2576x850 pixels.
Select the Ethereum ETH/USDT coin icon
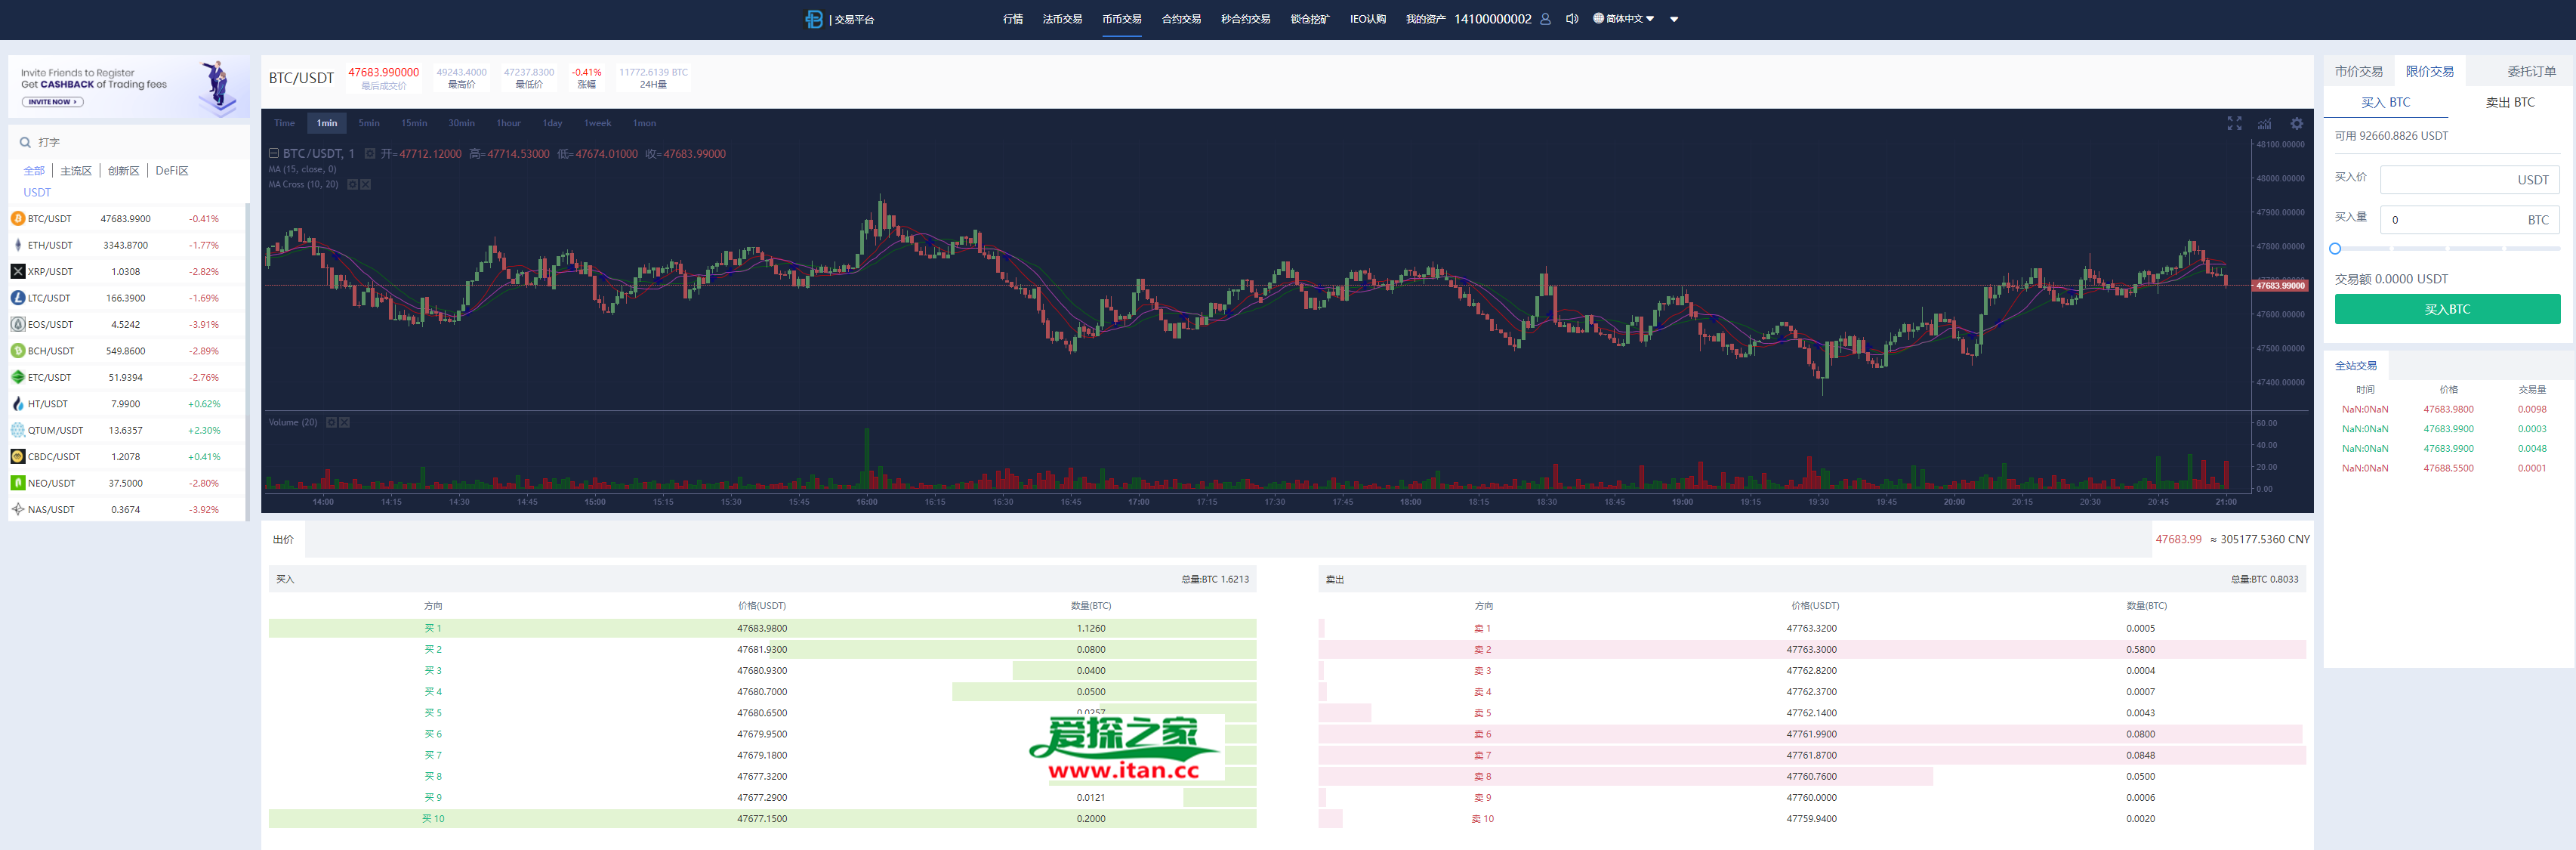18,245
